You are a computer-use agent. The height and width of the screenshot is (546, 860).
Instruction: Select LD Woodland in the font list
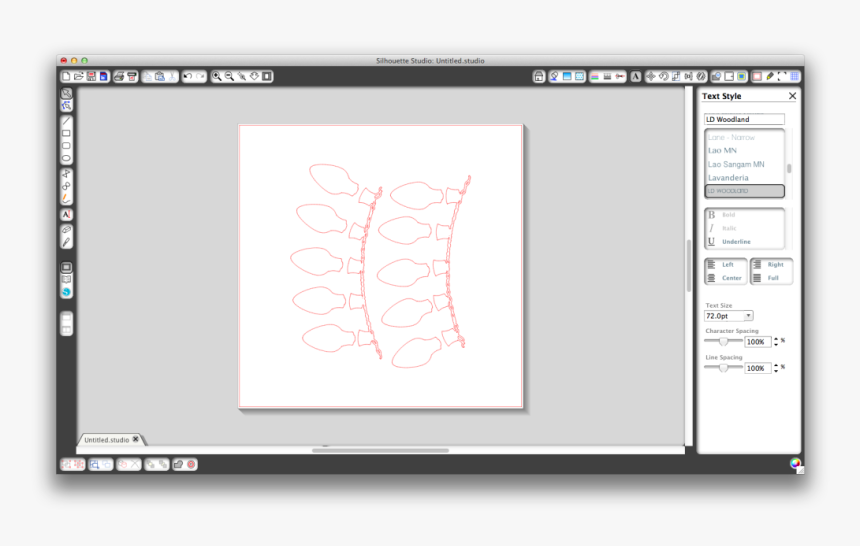click(x=744, y=191)
